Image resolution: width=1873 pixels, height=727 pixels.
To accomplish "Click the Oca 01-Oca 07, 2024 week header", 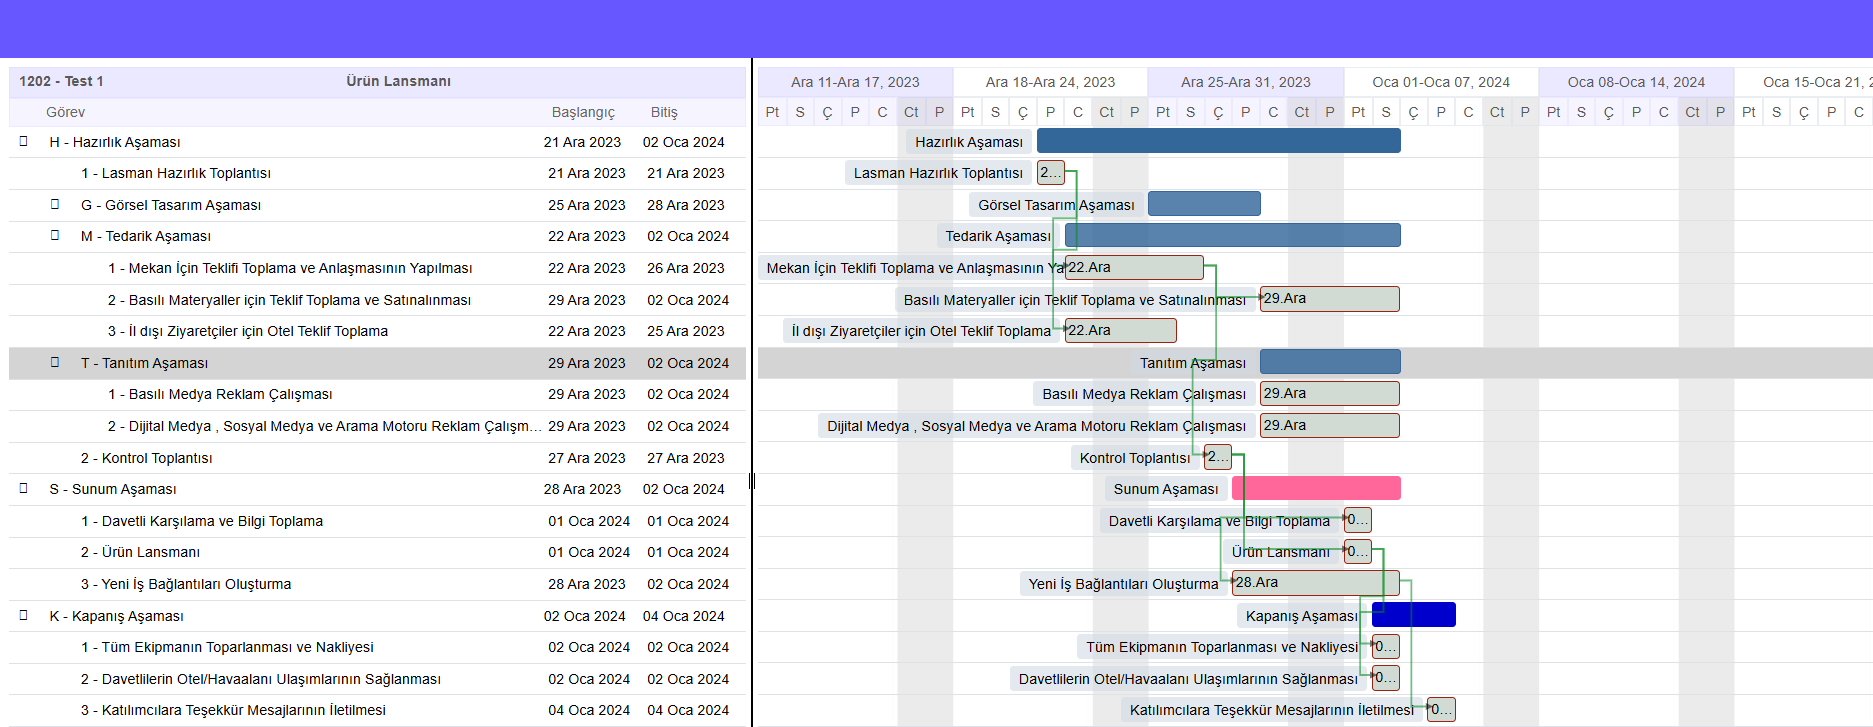I will pyautogui.click(x=1440, y=82).
